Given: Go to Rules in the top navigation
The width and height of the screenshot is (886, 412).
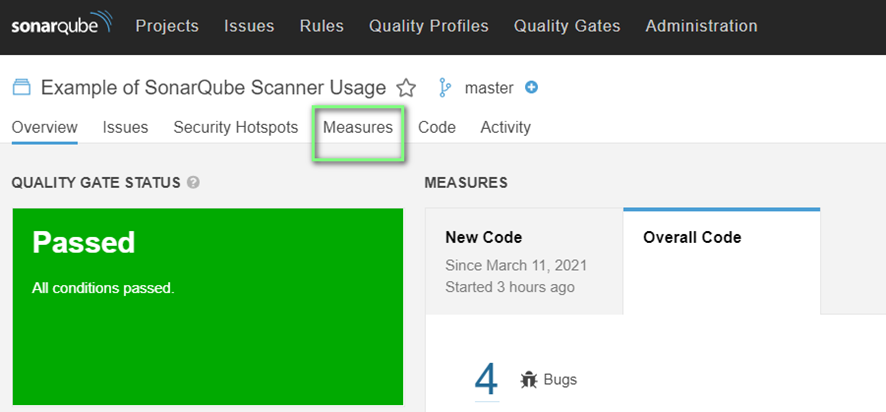Looking at the screenshot, I should 322,26.
